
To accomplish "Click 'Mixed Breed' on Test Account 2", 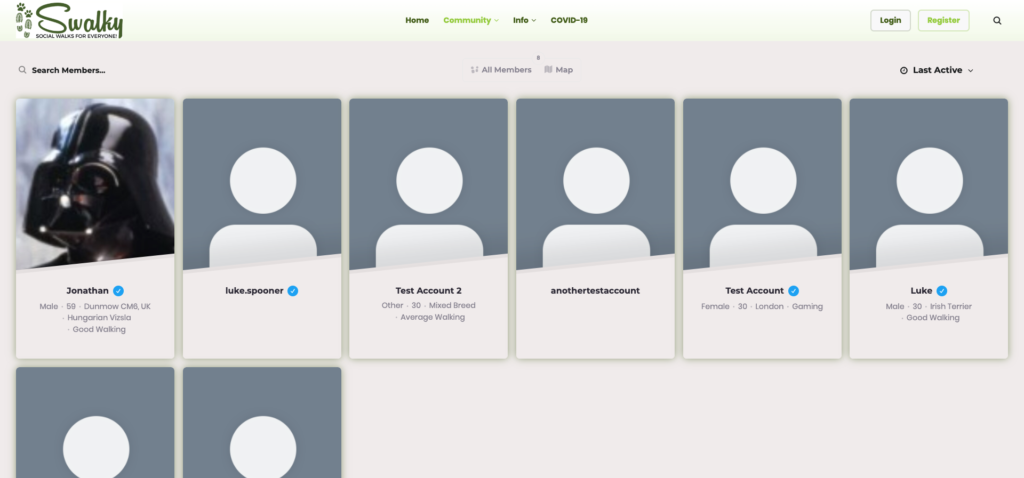I will [x=452, y=306].
